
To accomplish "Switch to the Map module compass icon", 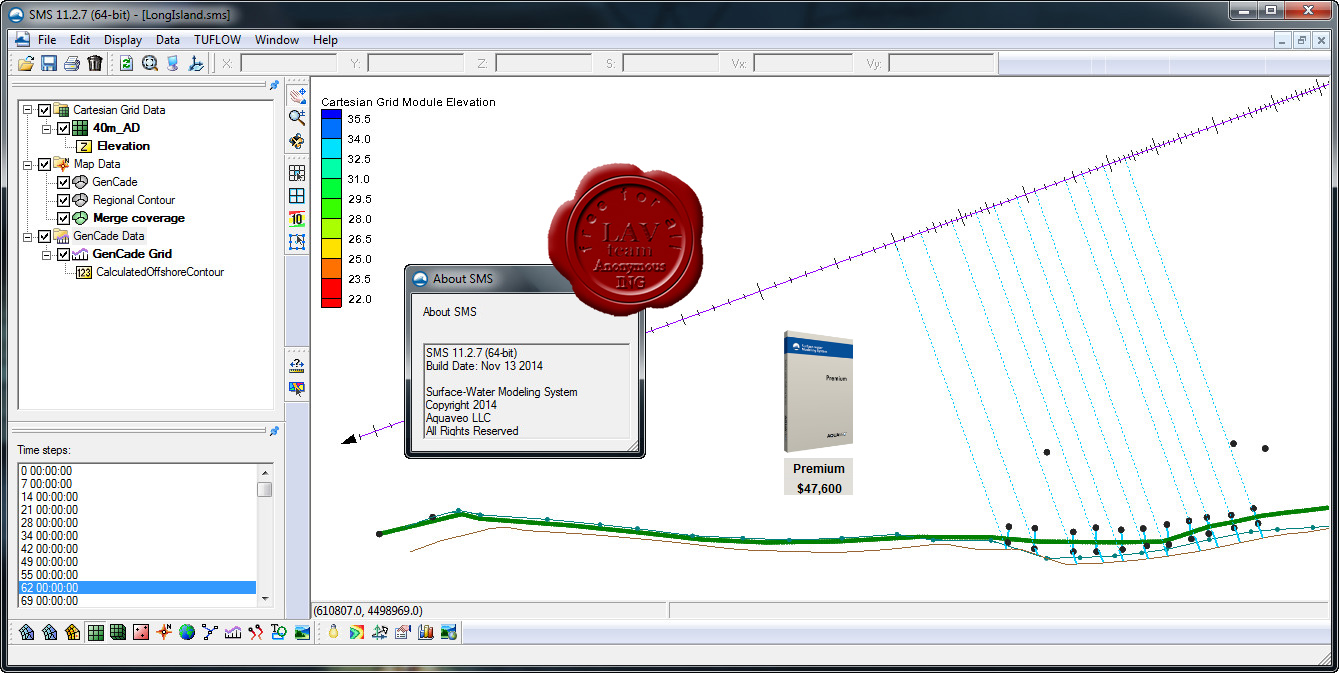I will (164, 632).
